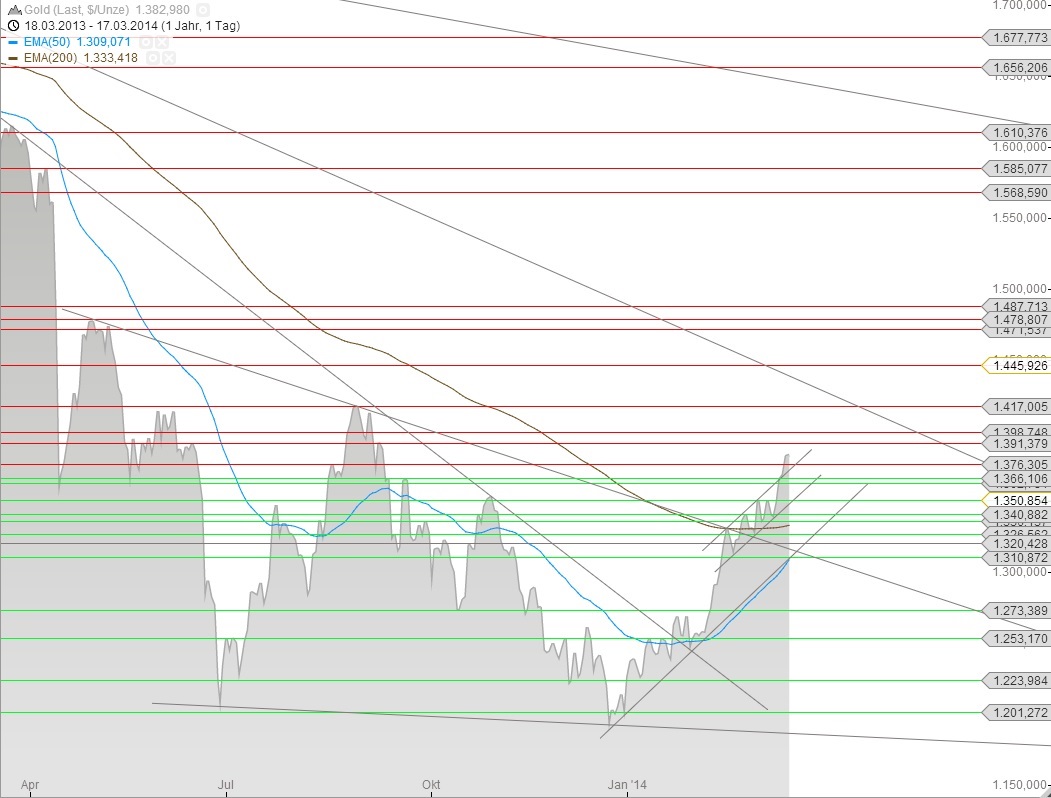The width and height of the screenshot is (1051, 798).
Task: Select the blue EMA(50) color swatch
Action: (12, 44)
